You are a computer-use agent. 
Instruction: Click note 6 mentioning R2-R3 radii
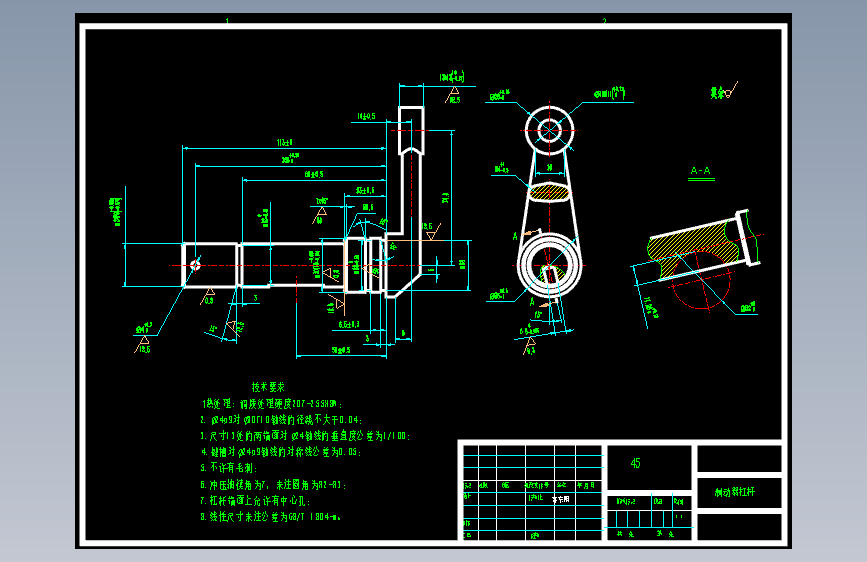click(x=273, y=485)
